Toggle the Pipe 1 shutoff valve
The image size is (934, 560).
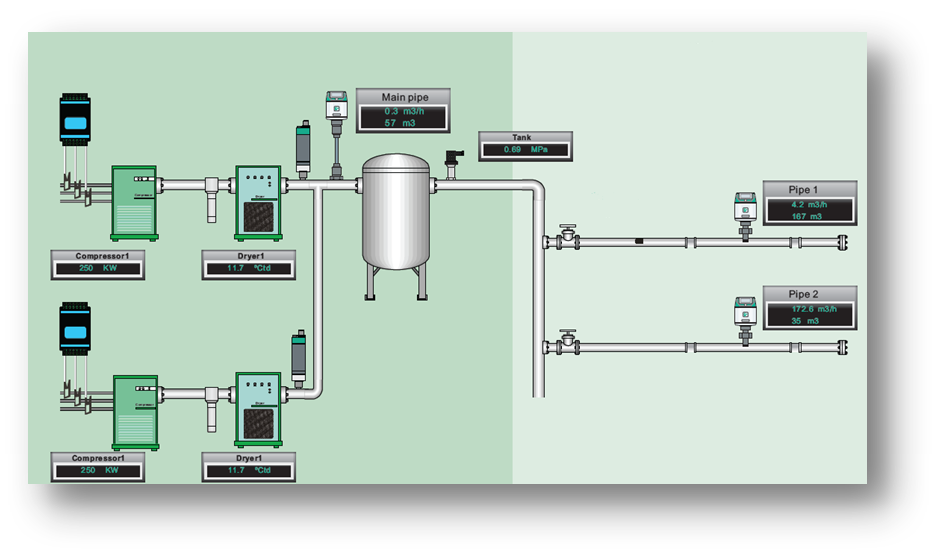tap(568, 236)
